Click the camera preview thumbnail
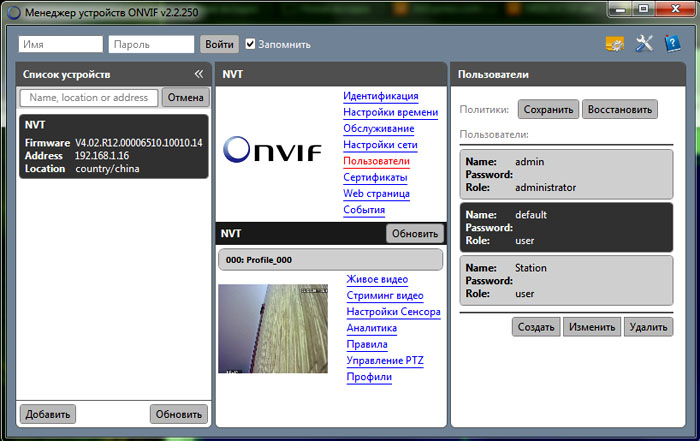 [x=272, y=329]
